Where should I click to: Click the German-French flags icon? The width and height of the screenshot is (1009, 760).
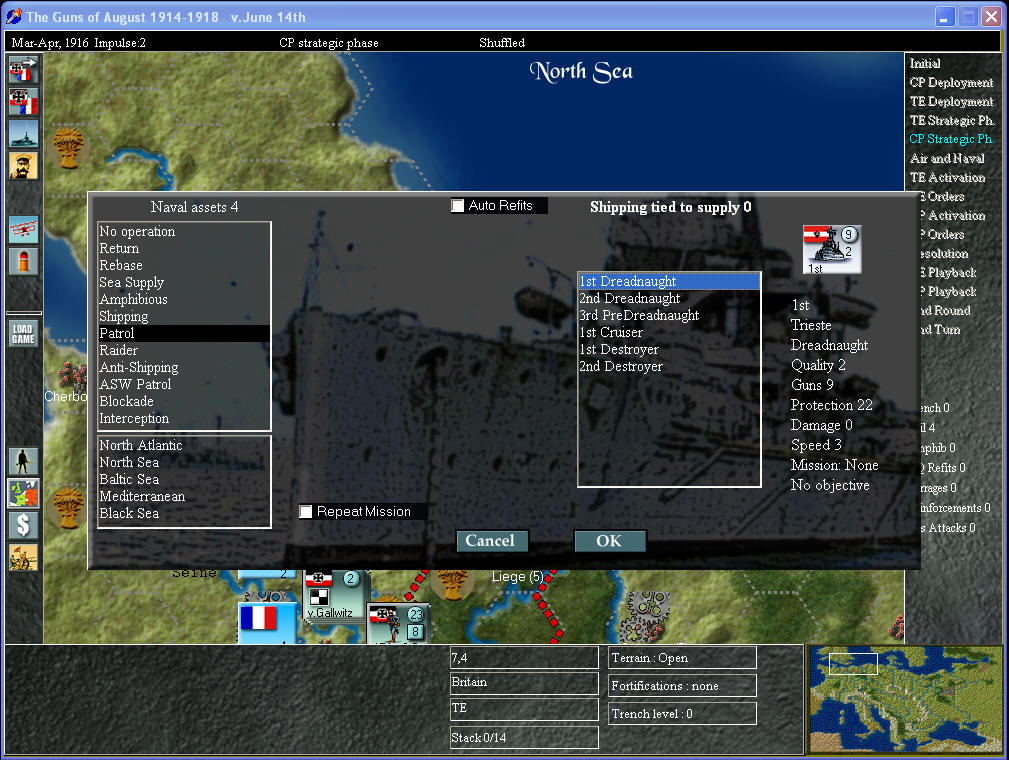pyautogui.click(x=24, y=102)
